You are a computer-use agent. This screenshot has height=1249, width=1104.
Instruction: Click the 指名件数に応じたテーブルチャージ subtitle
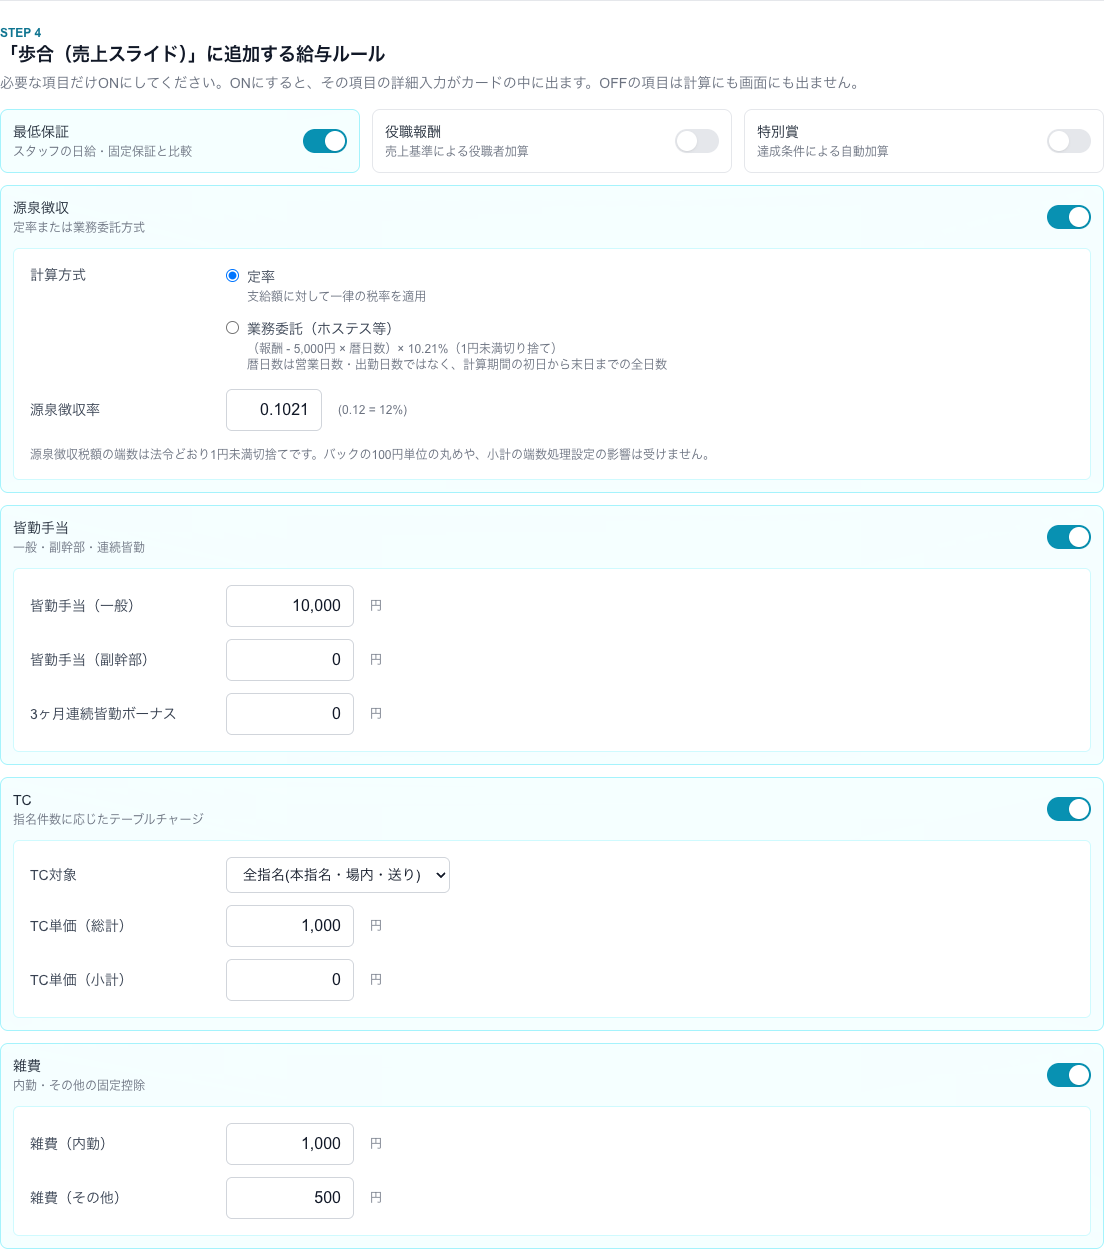109,819
